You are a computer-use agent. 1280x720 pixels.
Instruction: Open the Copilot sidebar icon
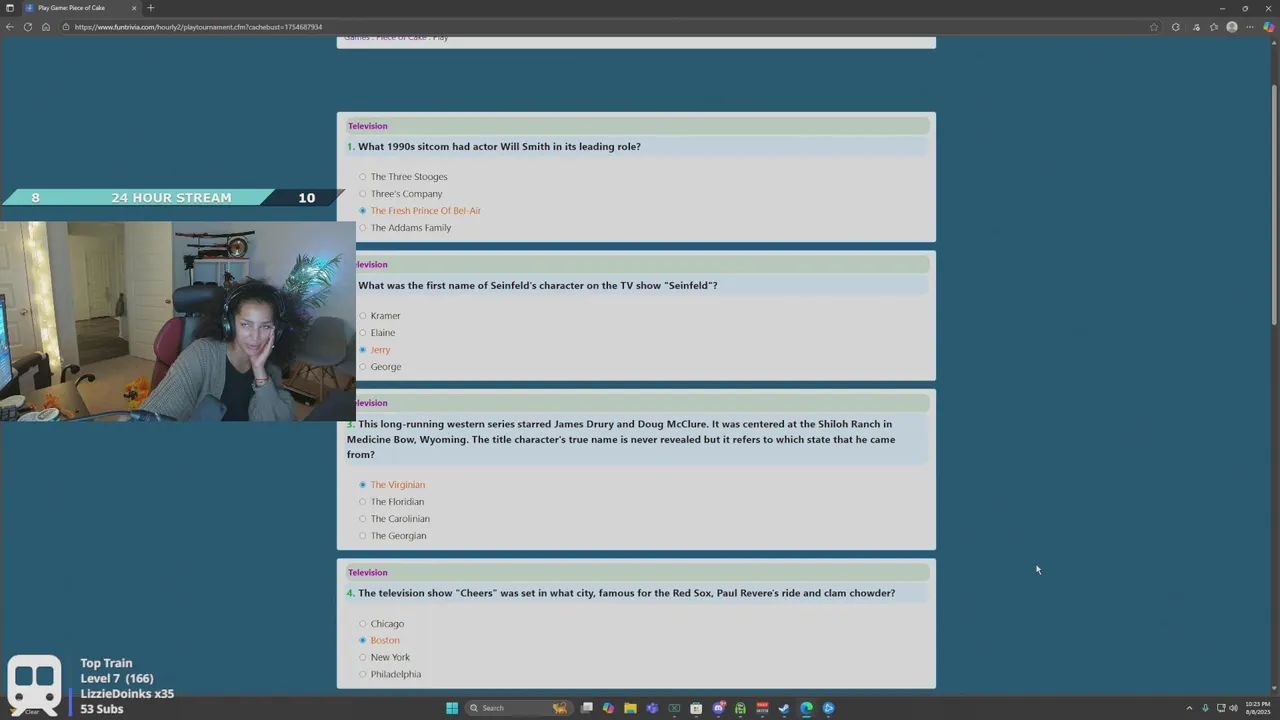[1269, 27]
